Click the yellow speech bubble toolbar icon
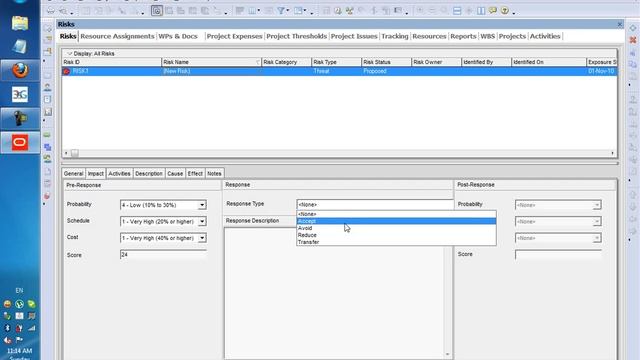 [493, 11]
